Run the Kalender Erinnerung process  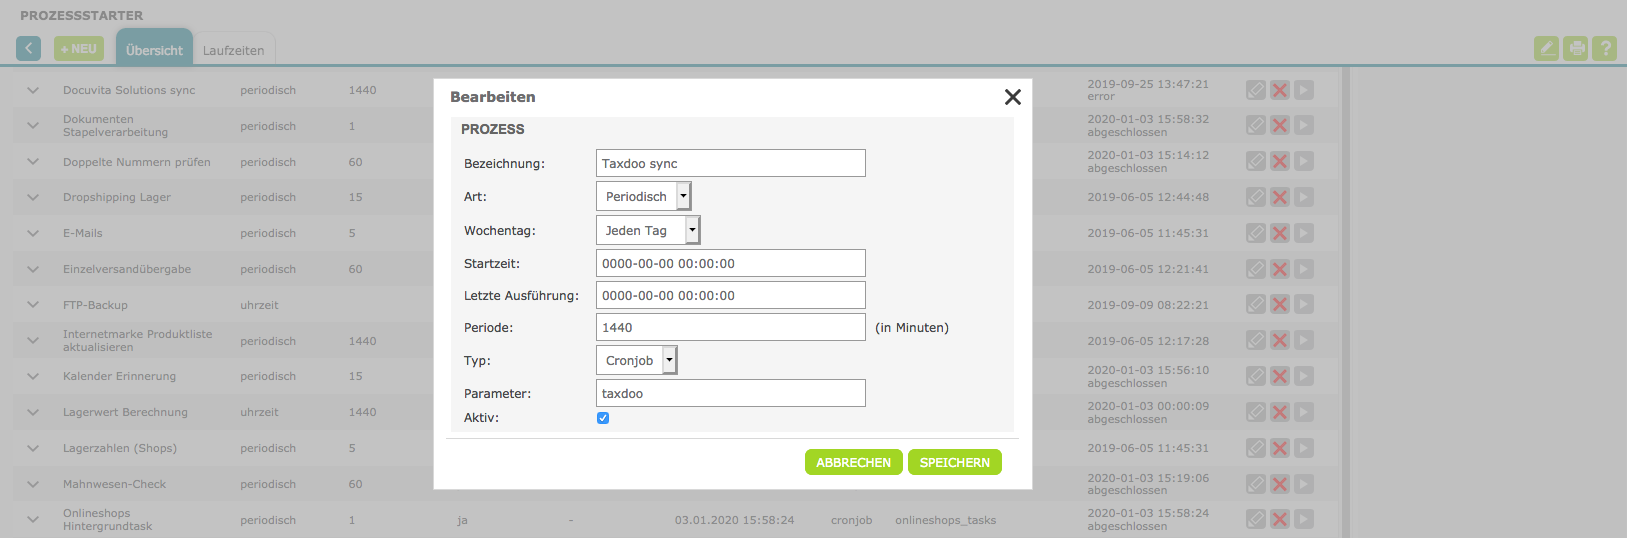[1304, 376]
